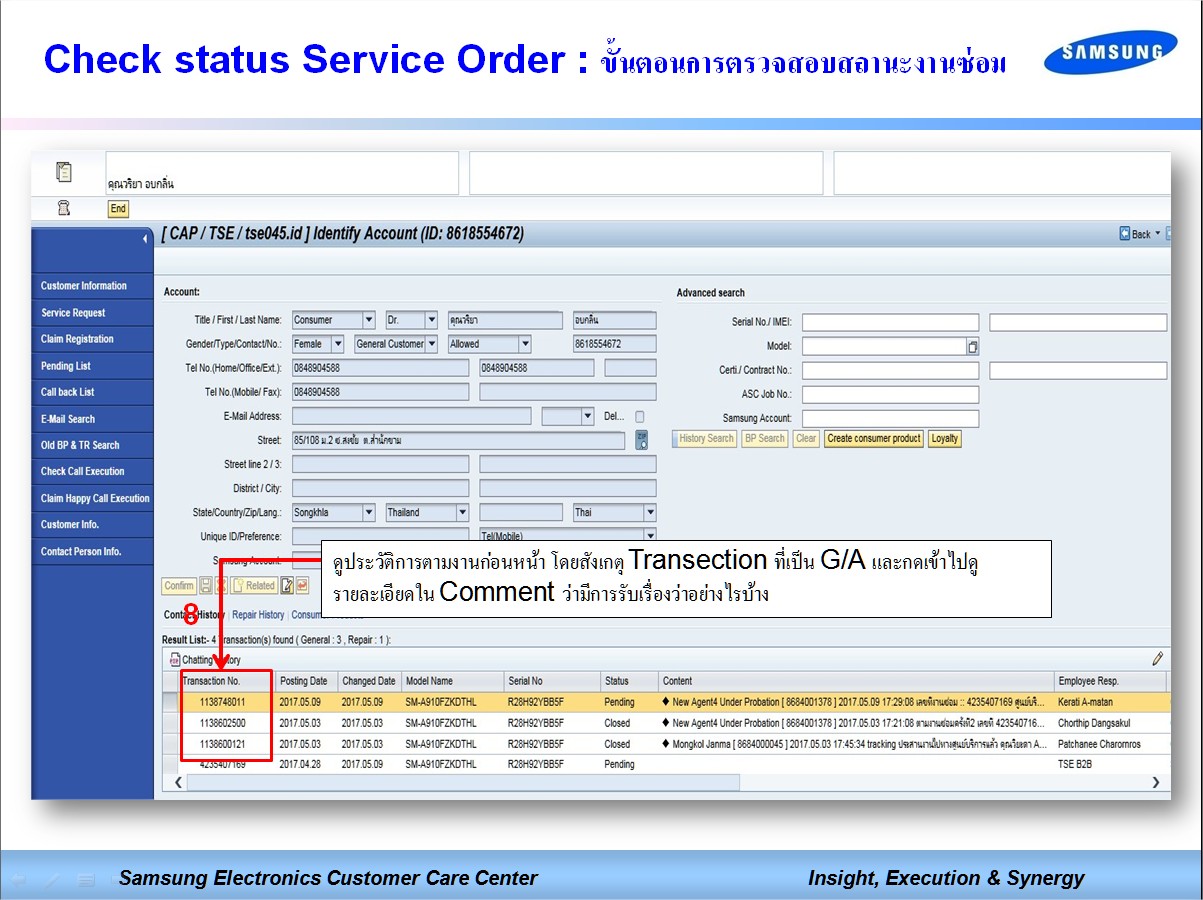
Task: Click the Create consumer product button
Action: point(874,439)
